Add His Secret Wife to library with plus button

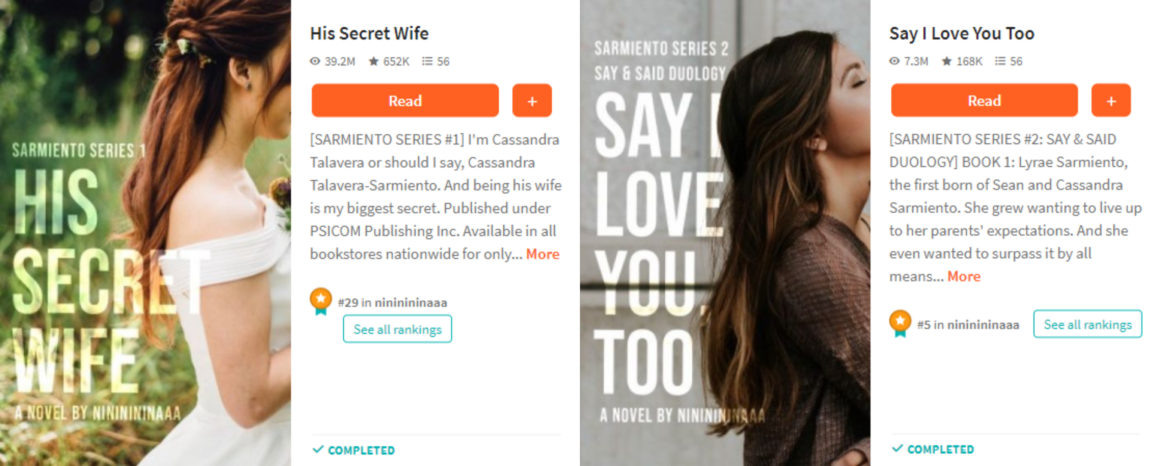[x=532, y=101]
